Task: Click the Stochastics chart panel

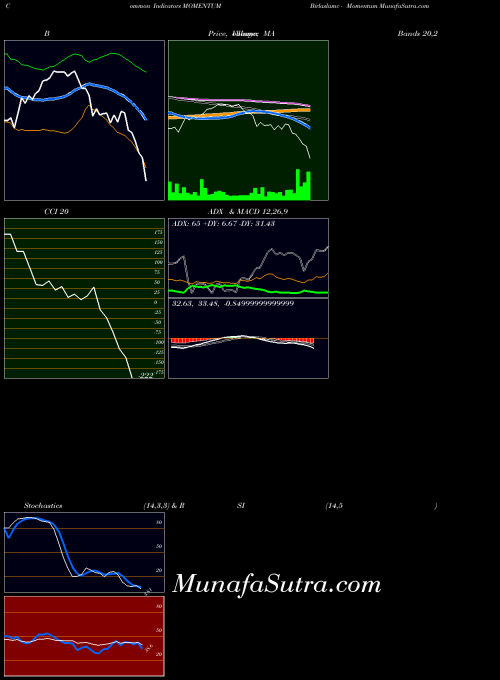Action: (85, 552)
